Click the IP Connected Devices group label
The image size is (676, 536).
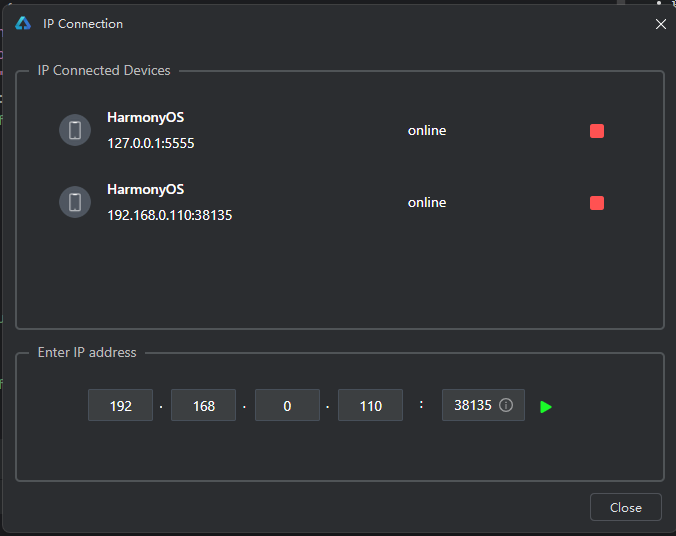pyautogui.click(x=104, y=70)
